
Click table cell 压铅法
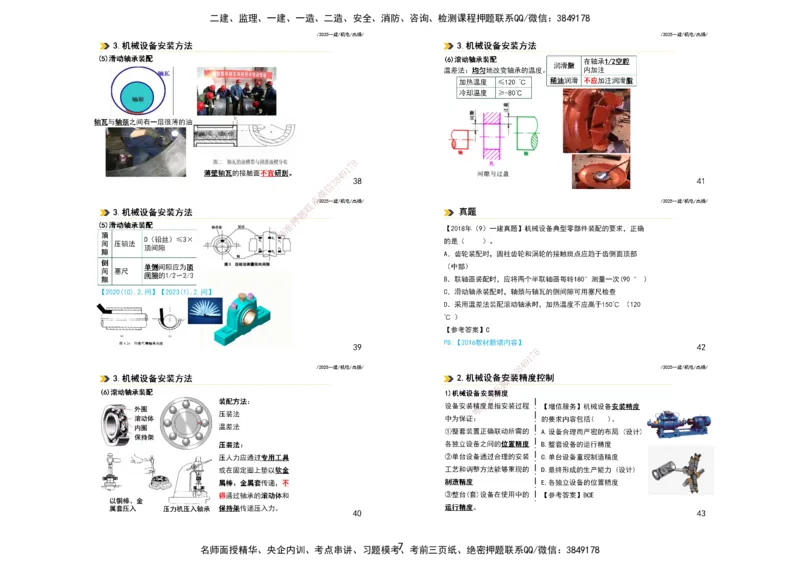point(125,244)
